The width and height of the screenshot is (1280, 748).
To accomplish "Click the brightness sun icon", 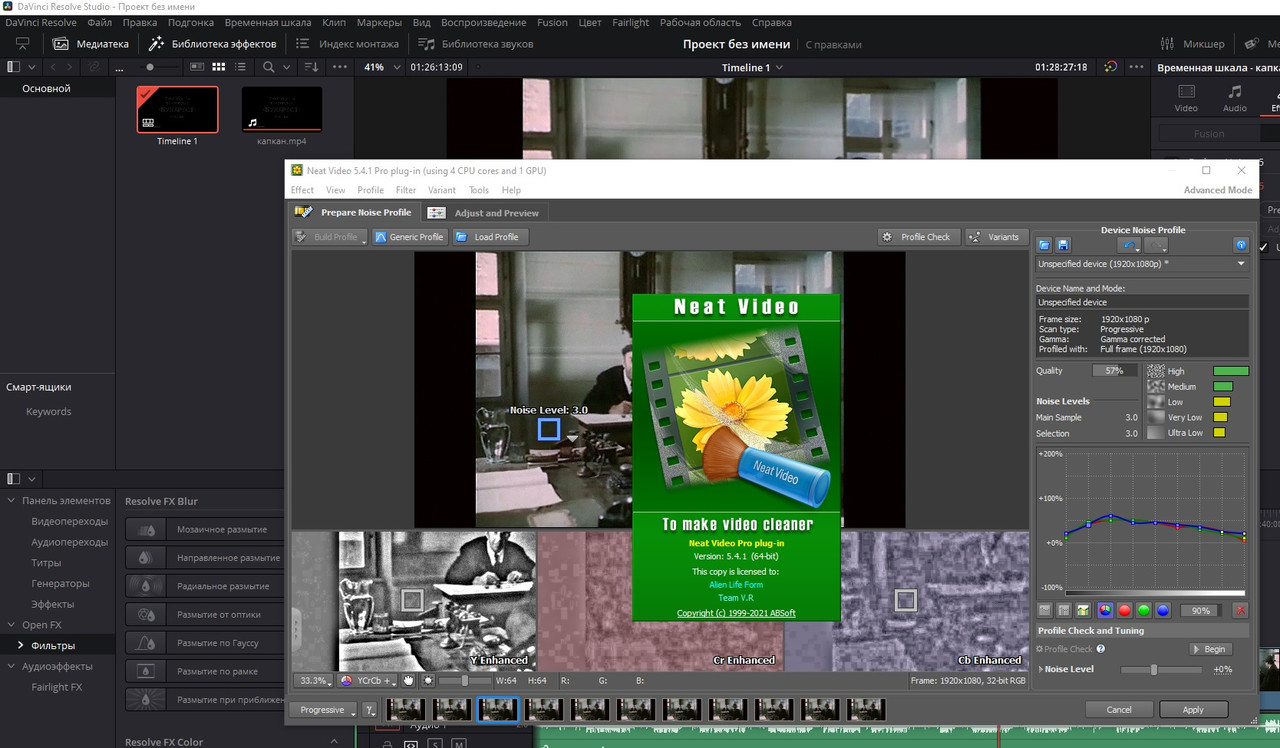I will click(x=428, y=680).
